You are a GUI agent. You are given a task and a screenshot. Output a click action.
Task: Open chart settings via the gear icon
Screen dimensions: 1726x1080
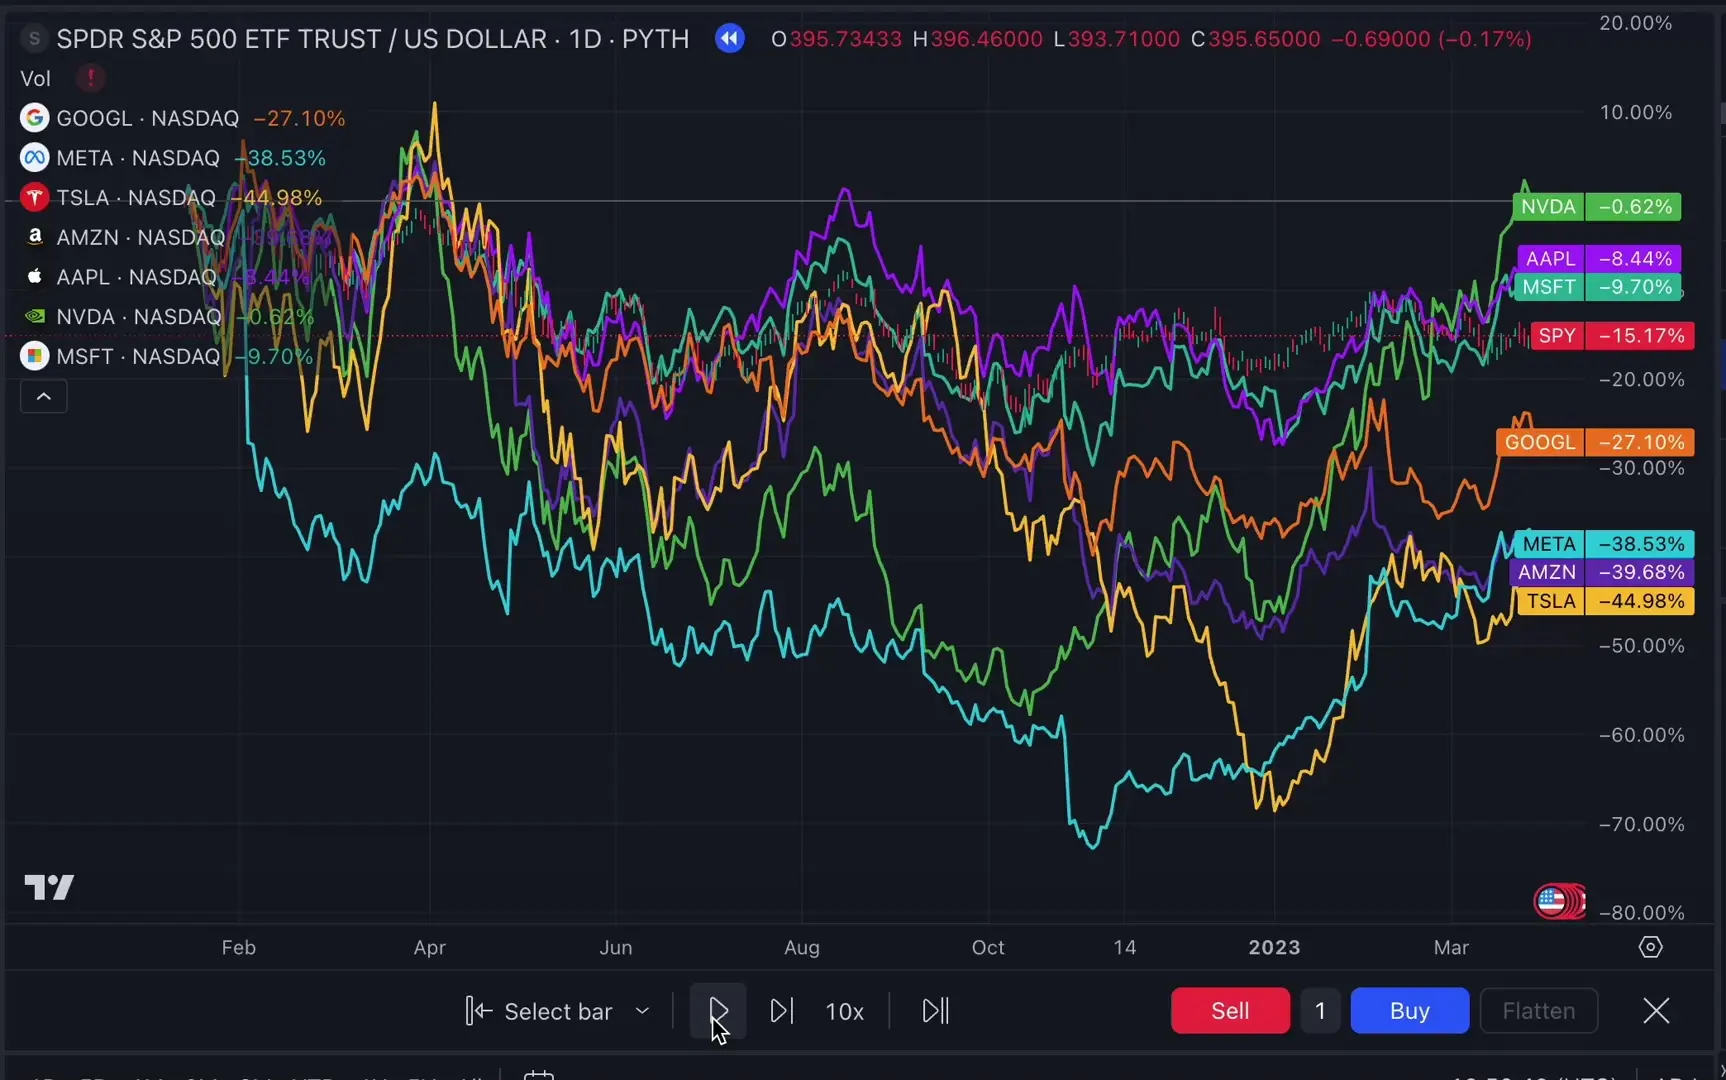tap(1650, 947)
